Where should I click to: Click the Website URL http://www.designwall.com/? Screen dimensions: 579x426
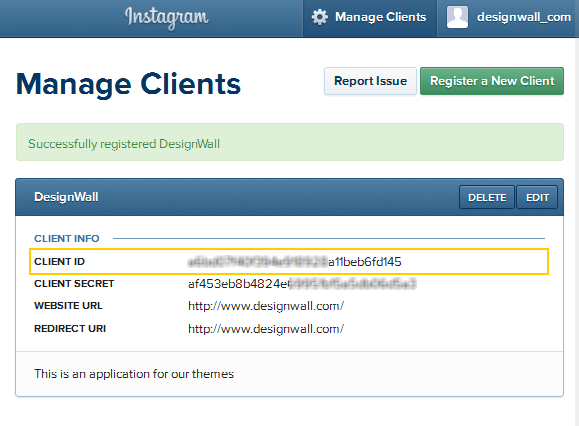(266, 306)
